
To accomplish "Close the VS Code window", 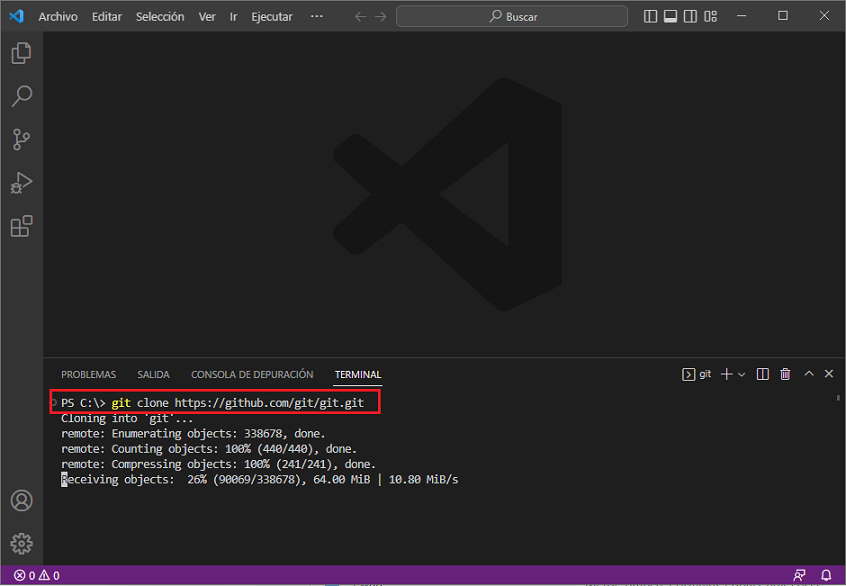I will tap(824, 16).
